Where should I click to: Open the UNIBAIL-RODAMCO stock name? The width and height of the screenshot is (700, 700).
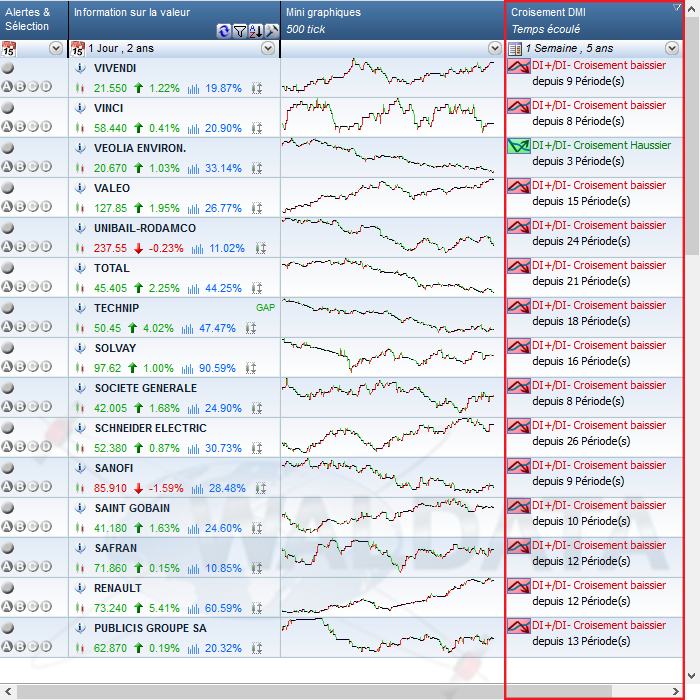[x=145, y=228]
